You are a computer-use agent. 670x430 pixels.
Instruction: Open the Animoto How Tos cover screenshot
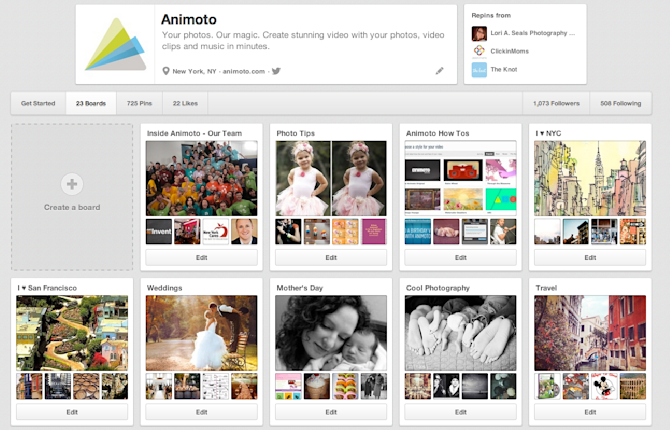click(461, 178)
